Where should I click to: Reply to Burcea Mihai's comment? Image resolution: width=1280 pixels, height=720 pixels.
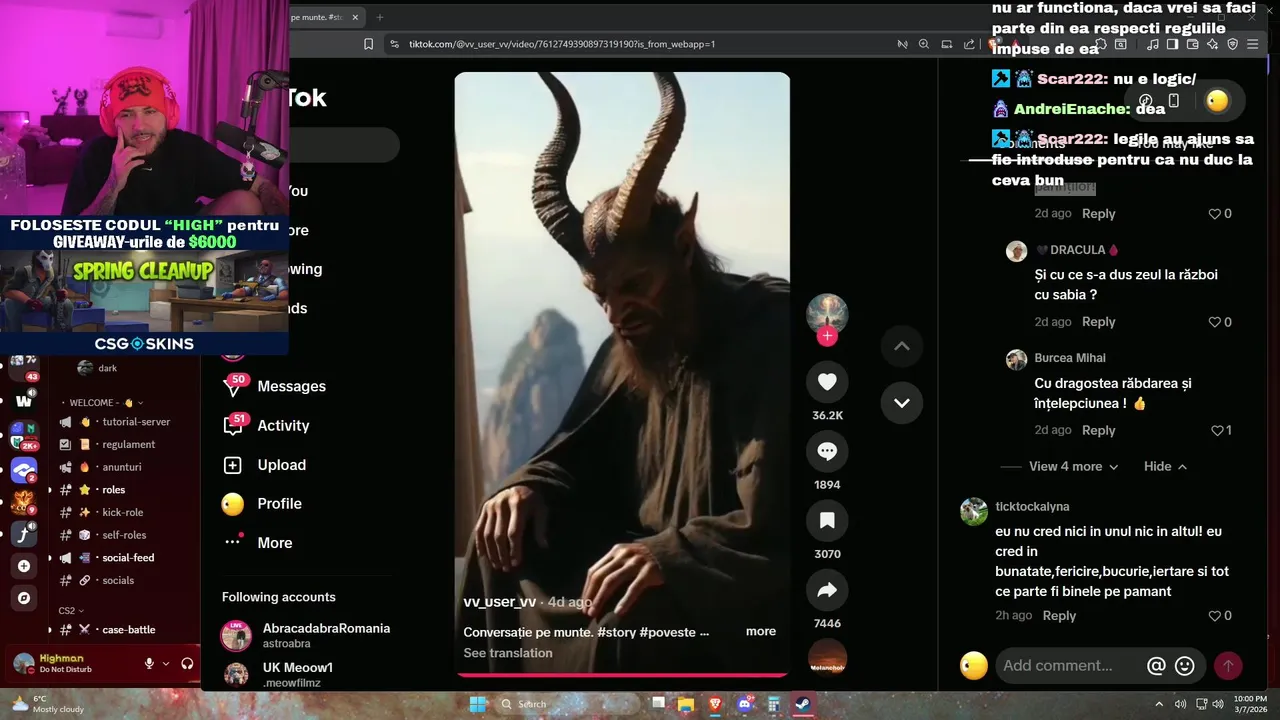tap(1098, 430)
